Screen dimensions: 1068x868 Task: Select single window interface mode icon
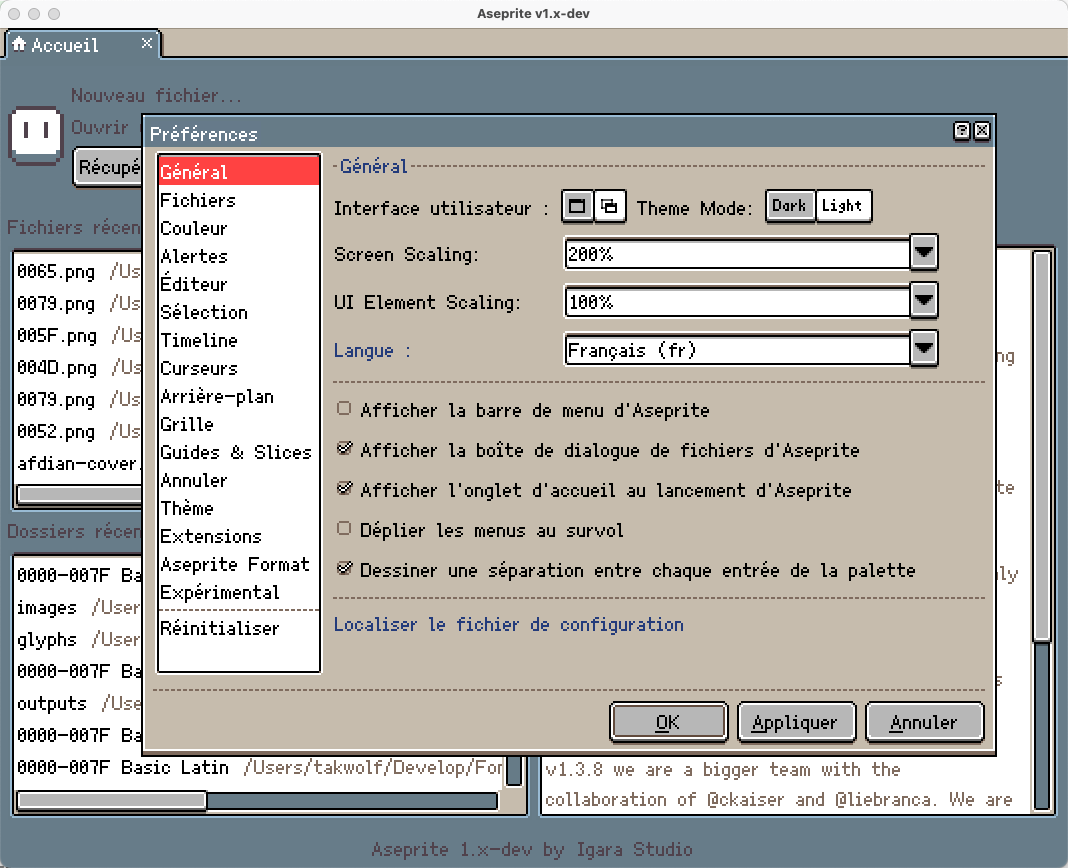577,206
